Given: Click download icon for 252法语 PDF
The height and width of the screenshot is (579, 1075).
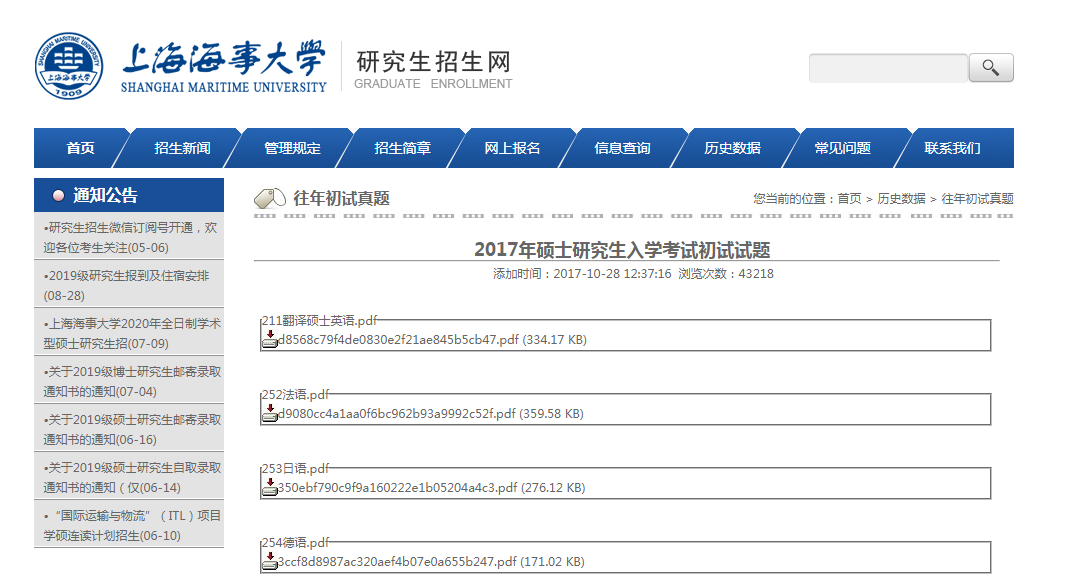Looking at the screenshot, I should coord(269,413).
